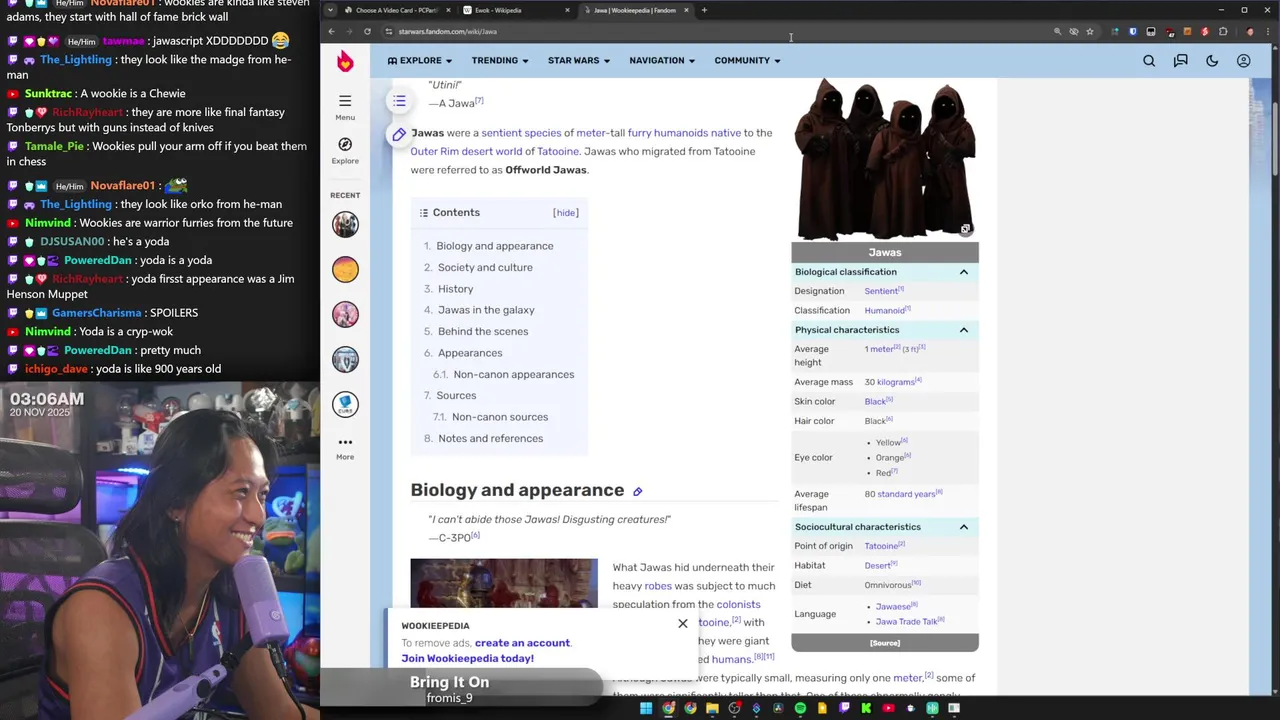This screenshot has height=720, width=1280.
Task: Collapse the Sociocultural characteristics infobox section
Action: pos(964,527)
